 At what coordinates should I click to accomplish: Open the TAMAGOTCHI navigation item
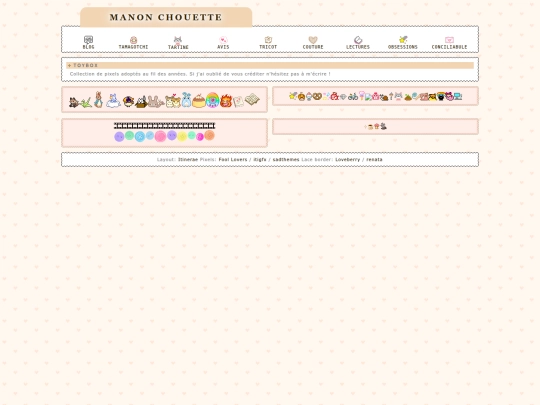[133, 43]
